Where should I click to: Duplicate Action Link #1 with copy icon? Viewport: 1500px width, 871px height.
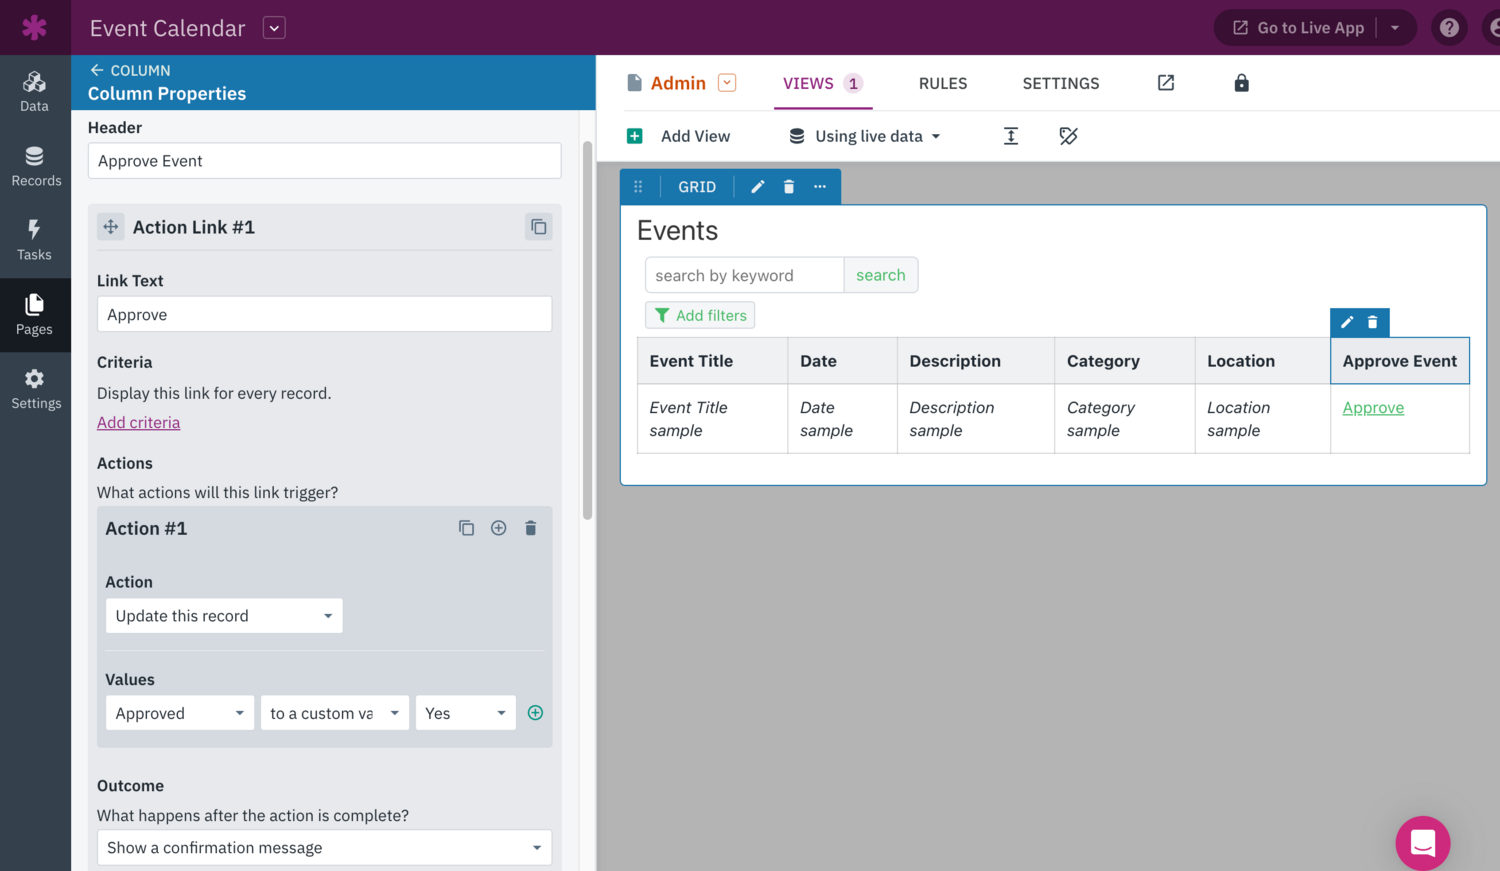click(538, 227)
